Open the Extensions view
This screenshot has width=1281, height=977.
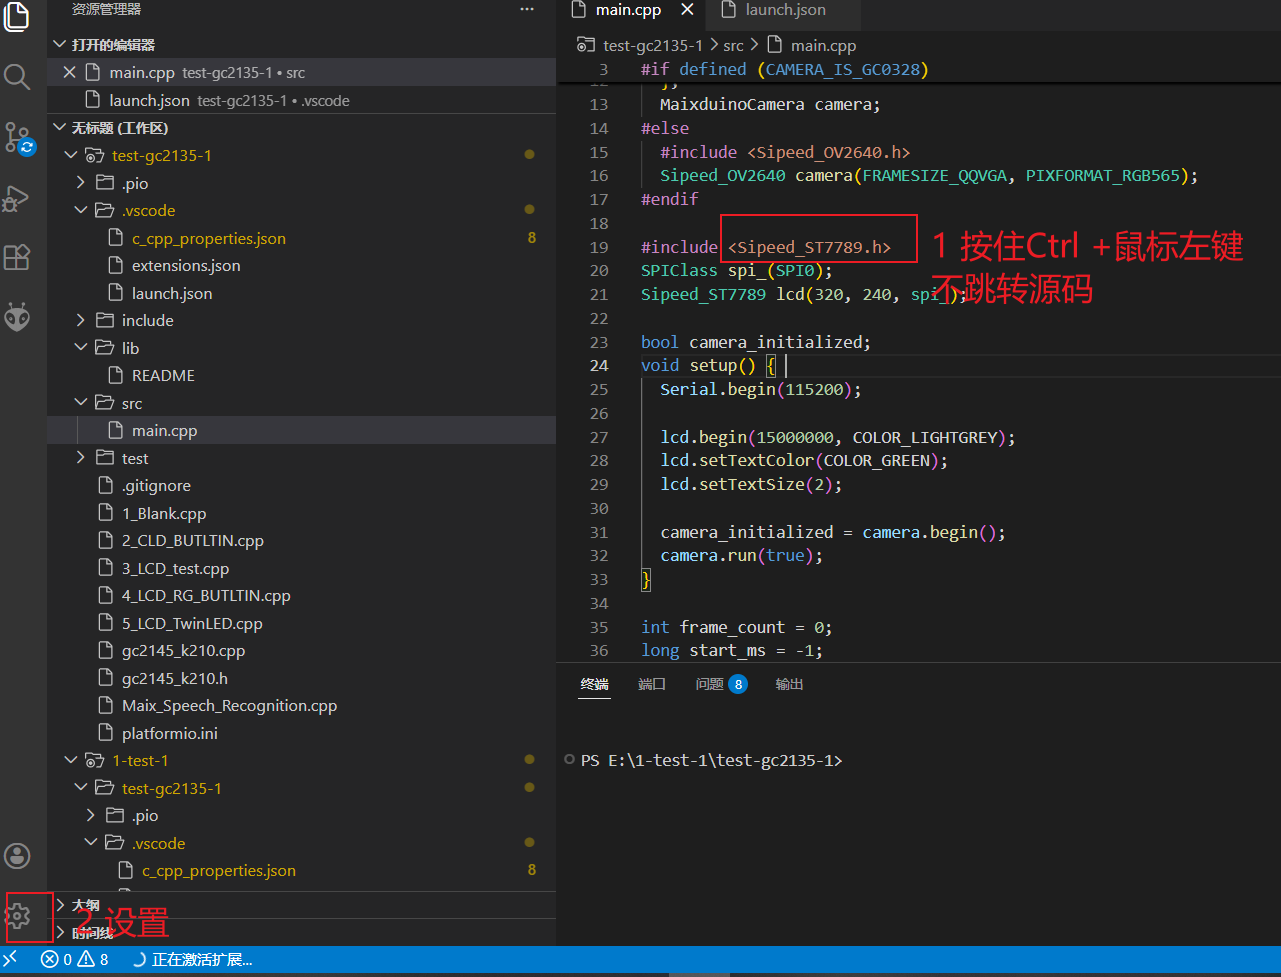click(17, 257)
